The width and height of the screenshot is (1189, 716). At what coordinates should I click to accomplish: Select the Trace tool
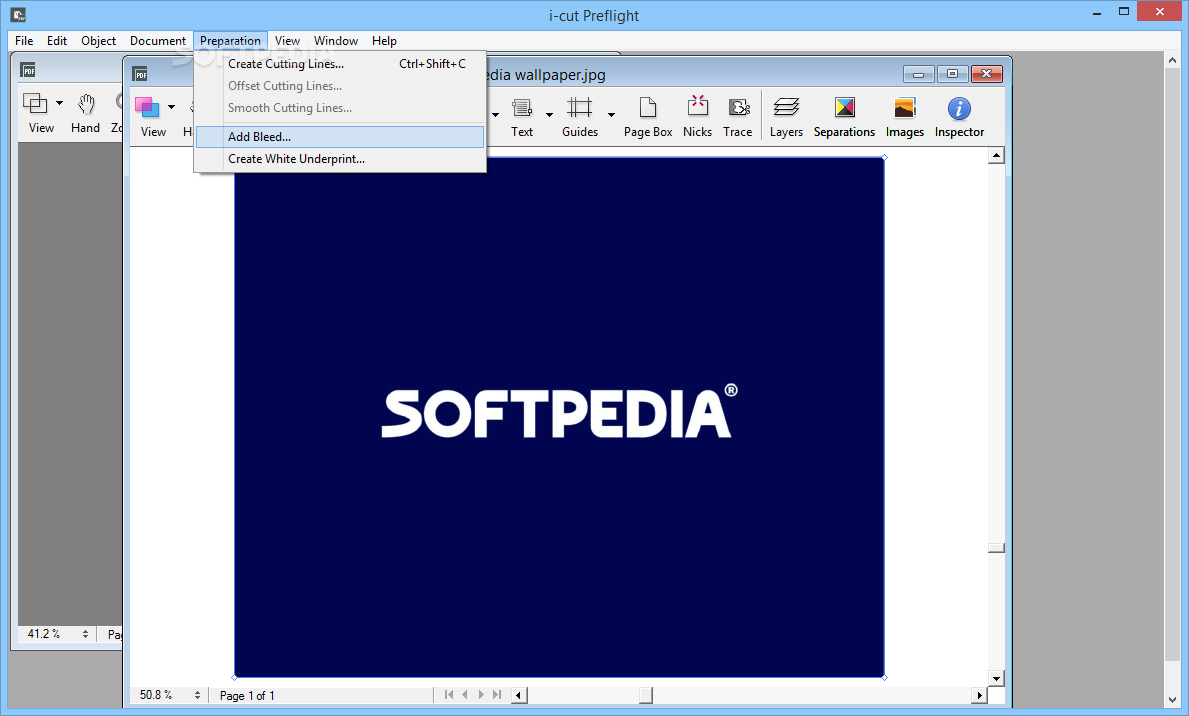coord(738,117)
